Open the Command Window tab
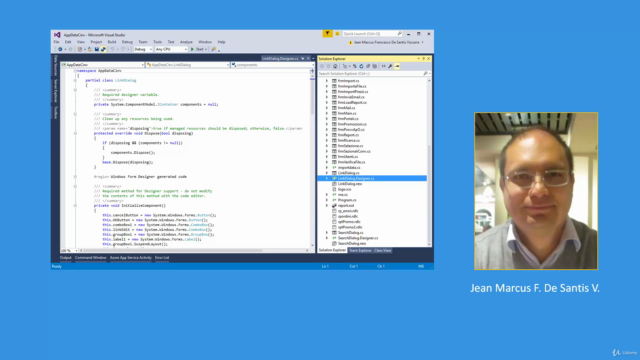 pos(91,258)
